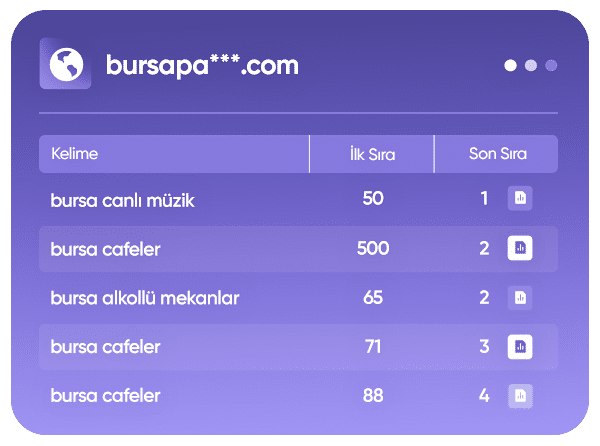Click first rank value 65

pyautogui.click(x=373, y=298)
